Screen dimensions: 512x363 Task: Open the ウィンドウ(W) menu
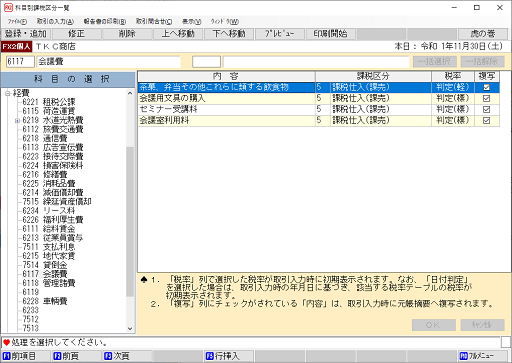[225, 22]
